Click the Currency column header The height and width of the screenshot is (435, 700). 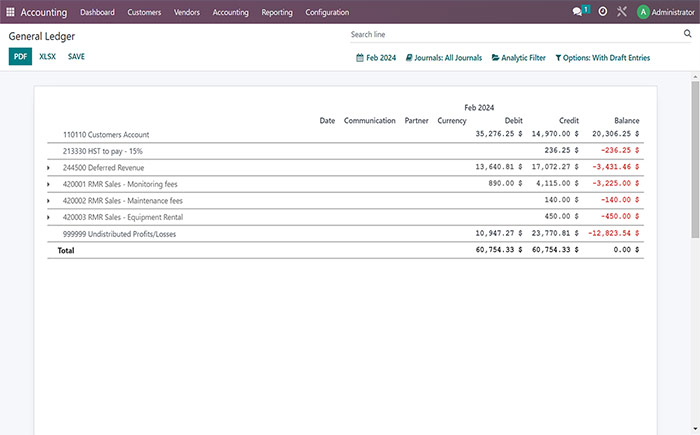pyautogui.click(x=452, y=121)
